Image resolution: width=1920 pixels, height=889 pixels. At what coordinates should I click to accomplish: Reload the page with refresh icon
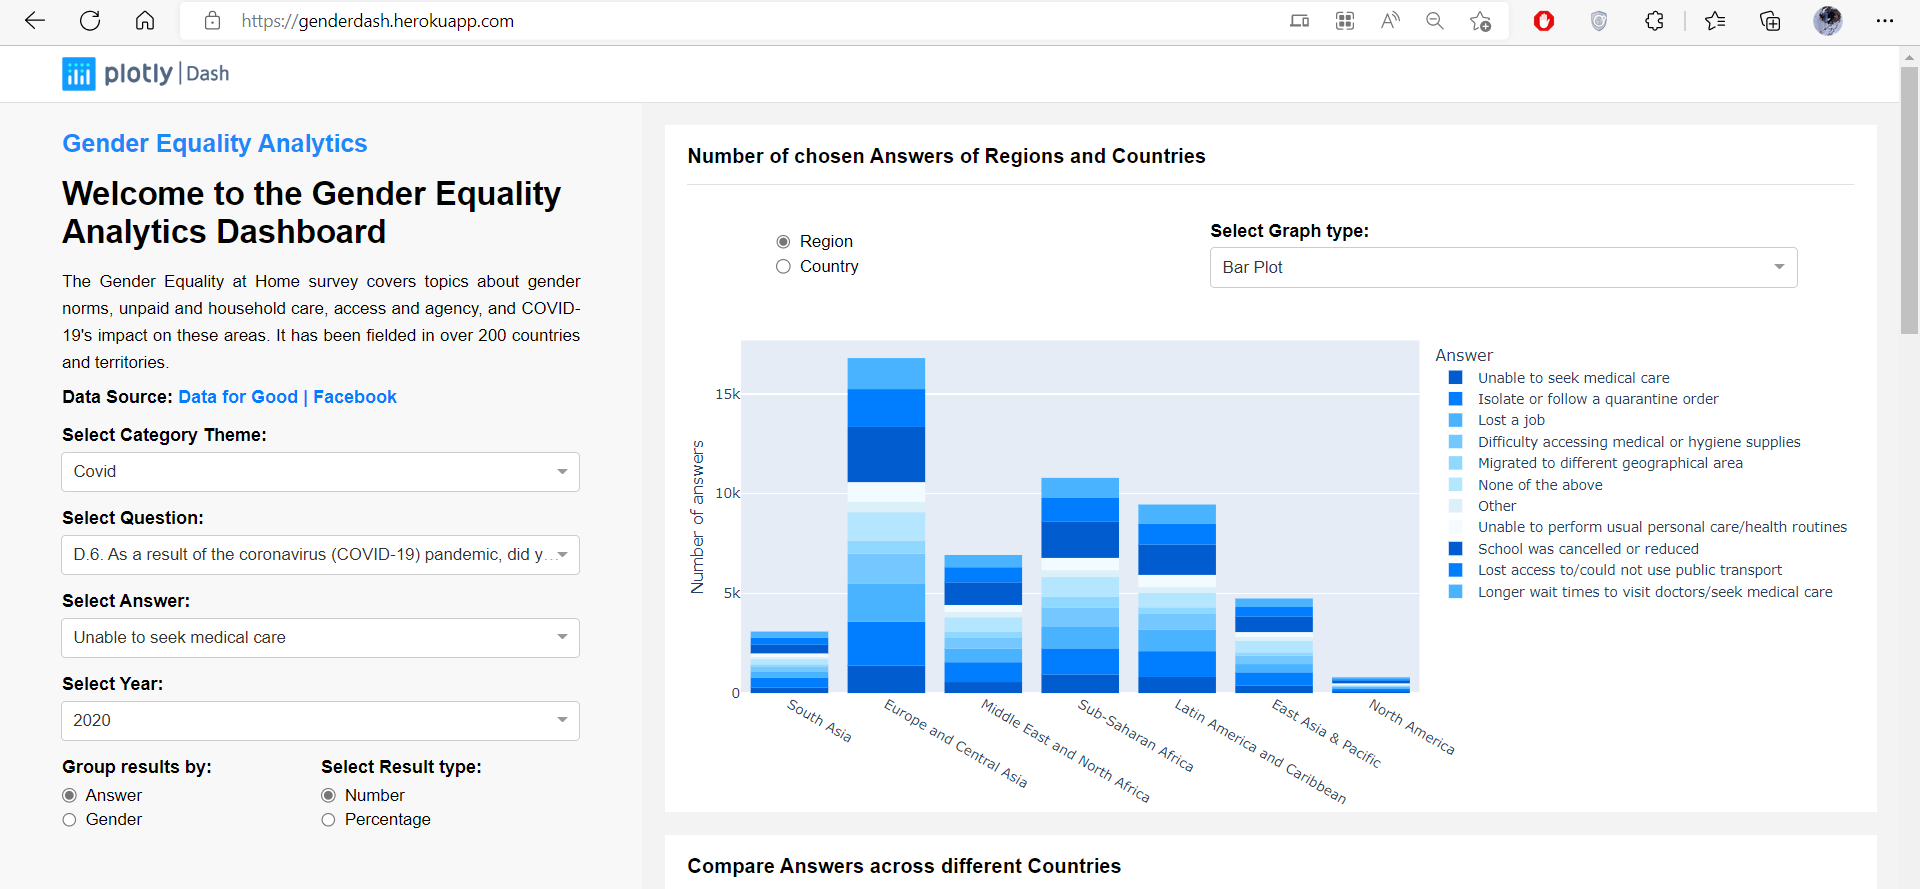click(90, 21)
